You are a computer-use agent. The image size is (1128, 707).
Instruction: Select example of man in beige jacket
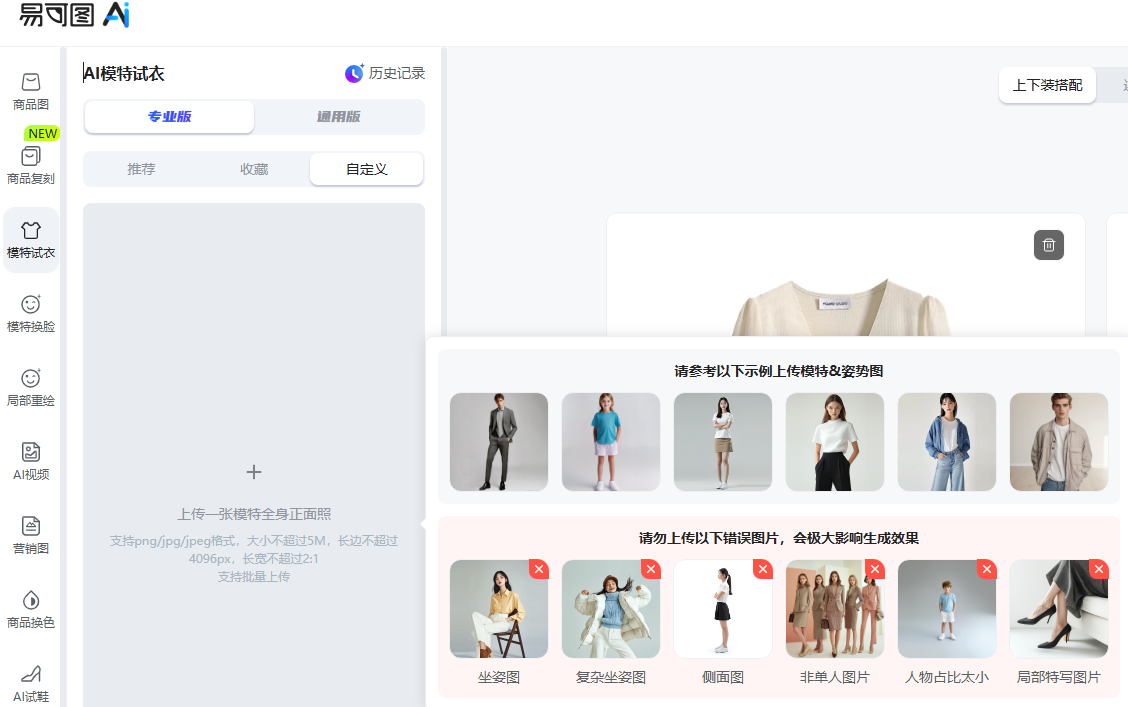(1059, 442)
